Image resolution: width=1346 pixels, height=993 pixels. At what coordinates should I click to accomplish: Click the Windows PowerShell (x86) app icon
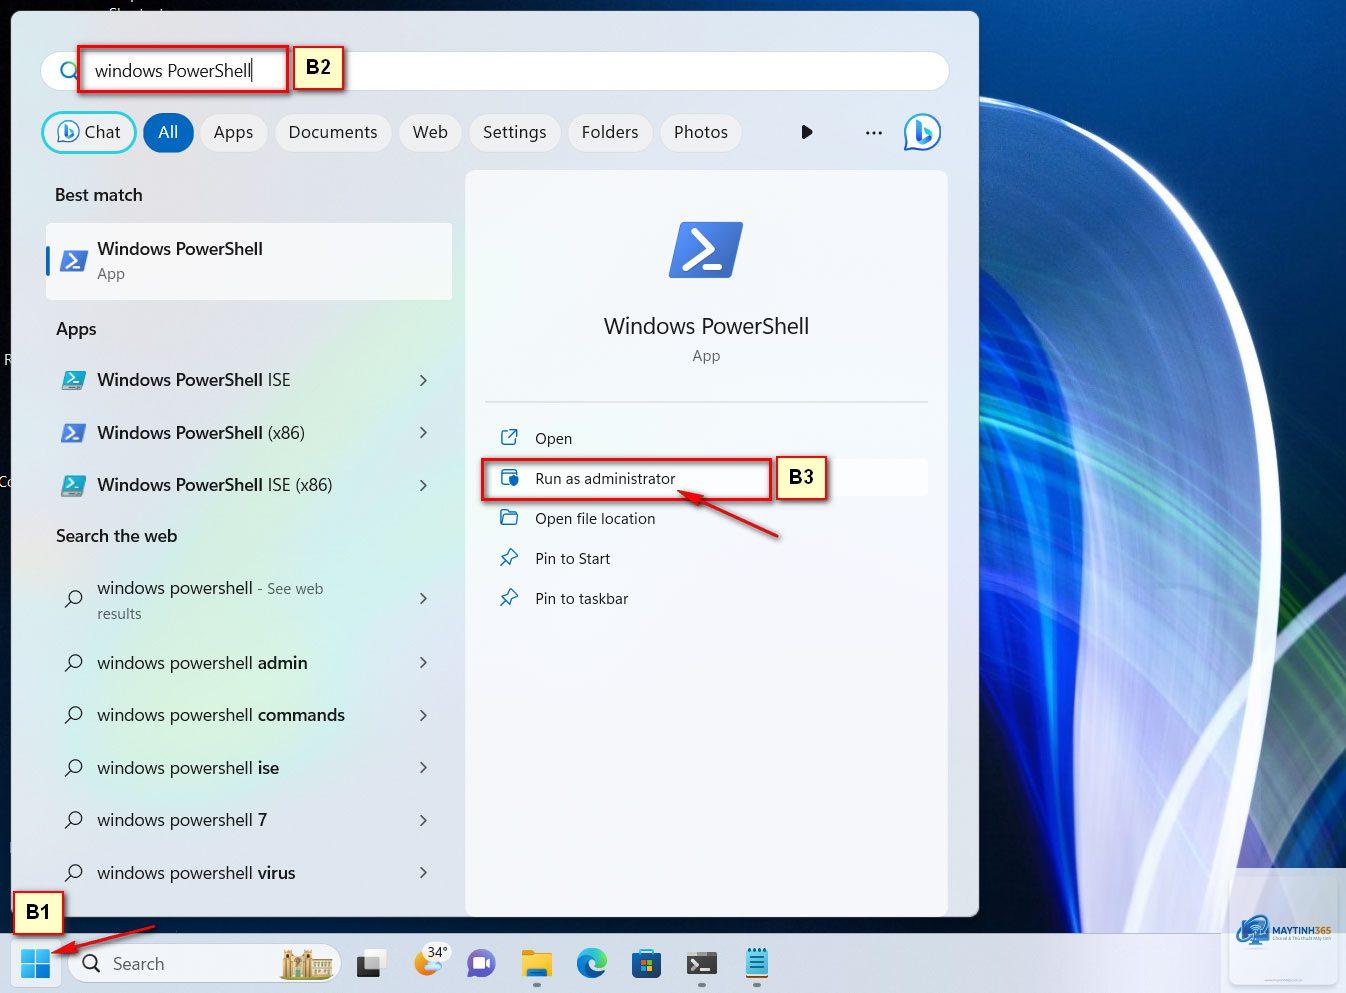pos(73,433)
